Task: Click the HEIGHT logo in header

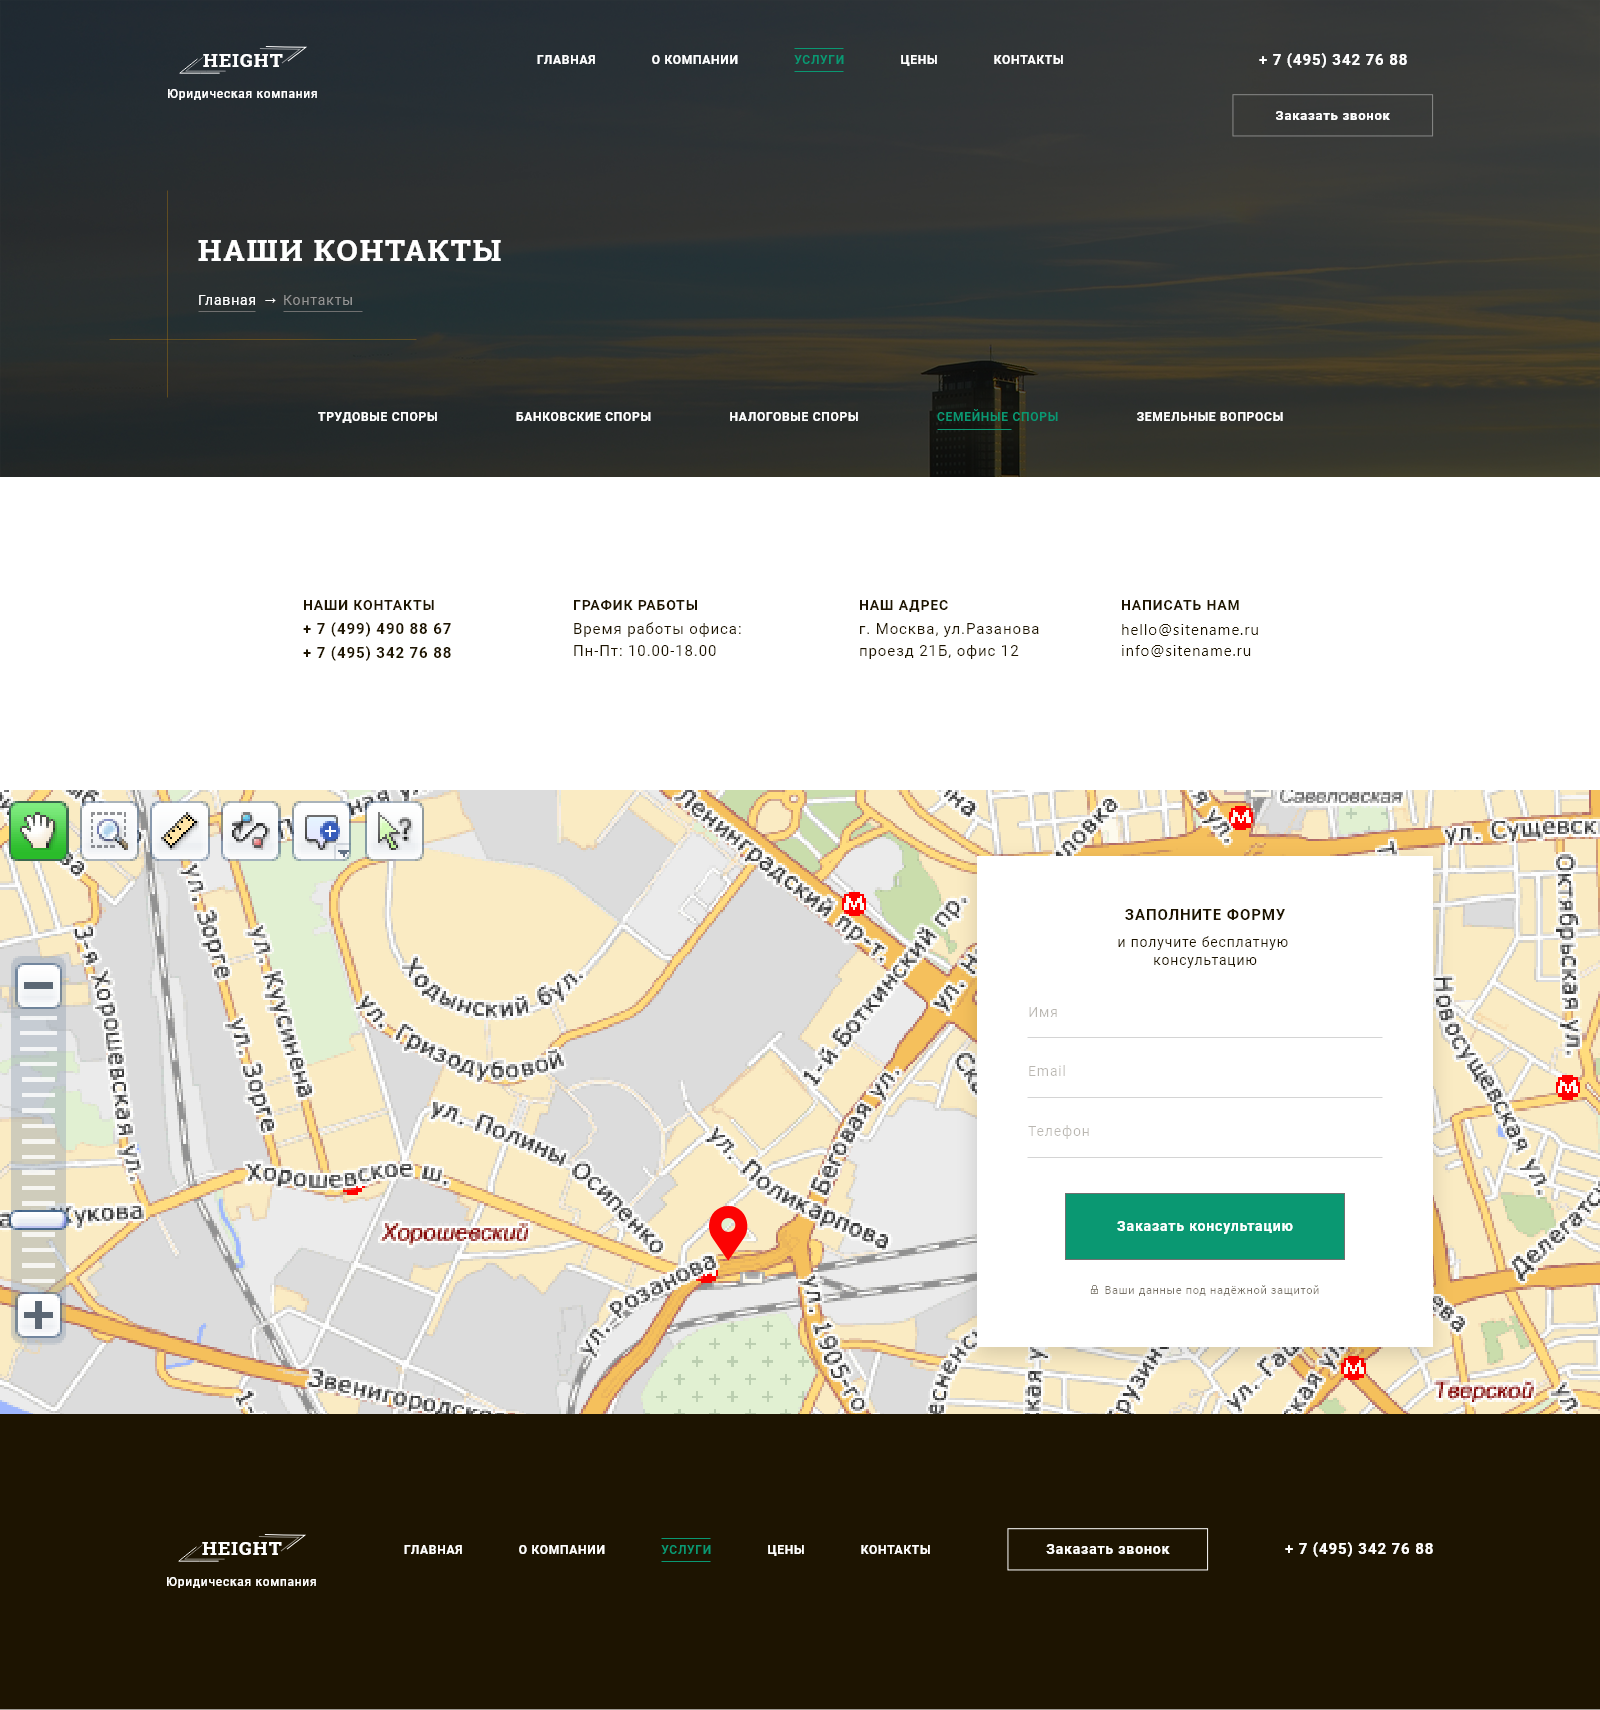Action: [x=243, y=60]
